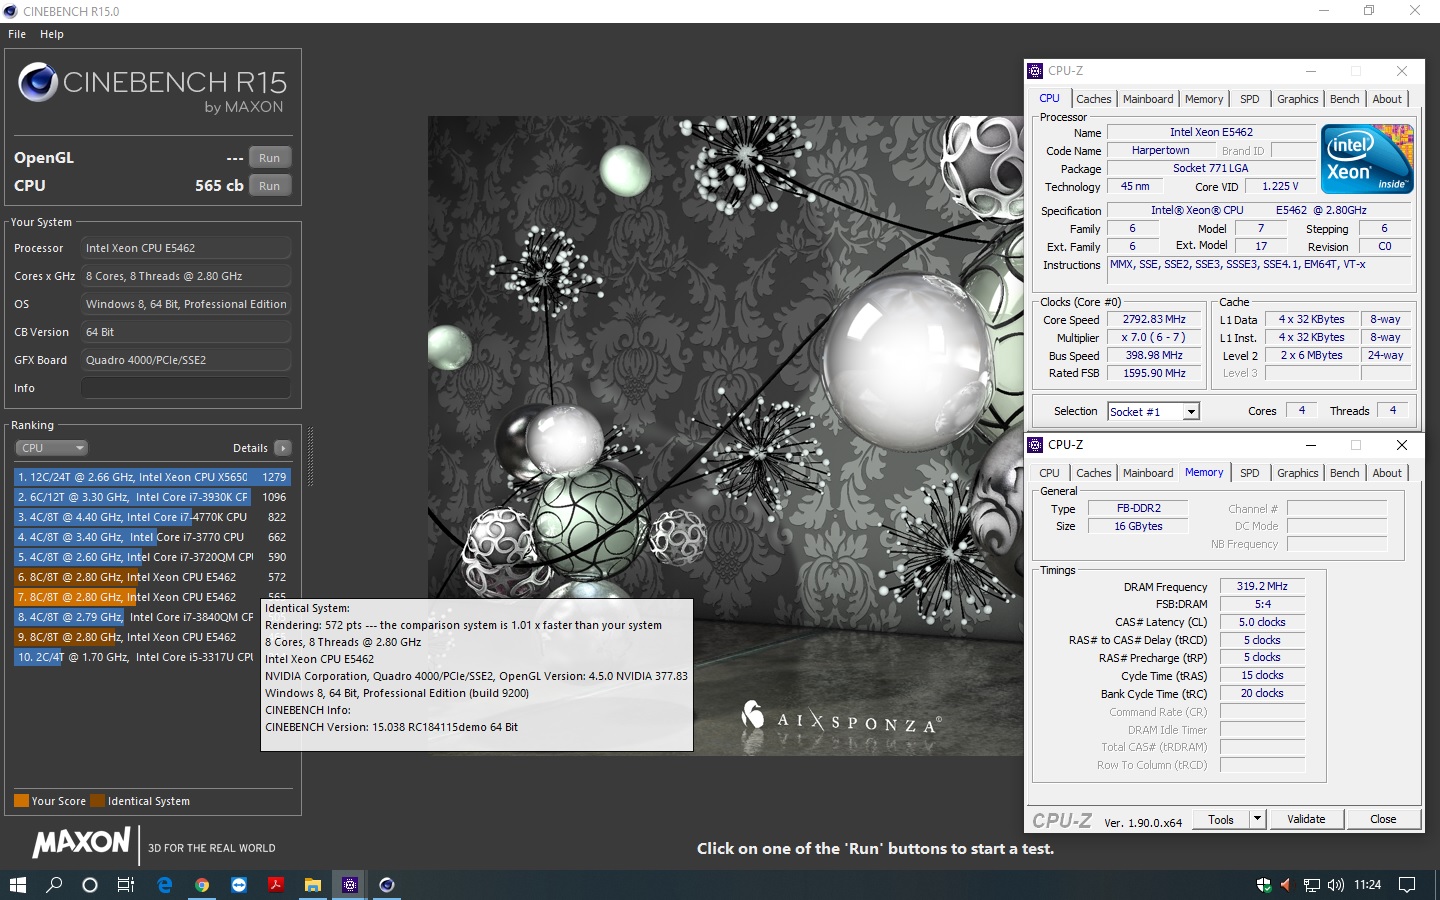Open the Help menu
The image size is (1440, 900).
click(52, 34)
